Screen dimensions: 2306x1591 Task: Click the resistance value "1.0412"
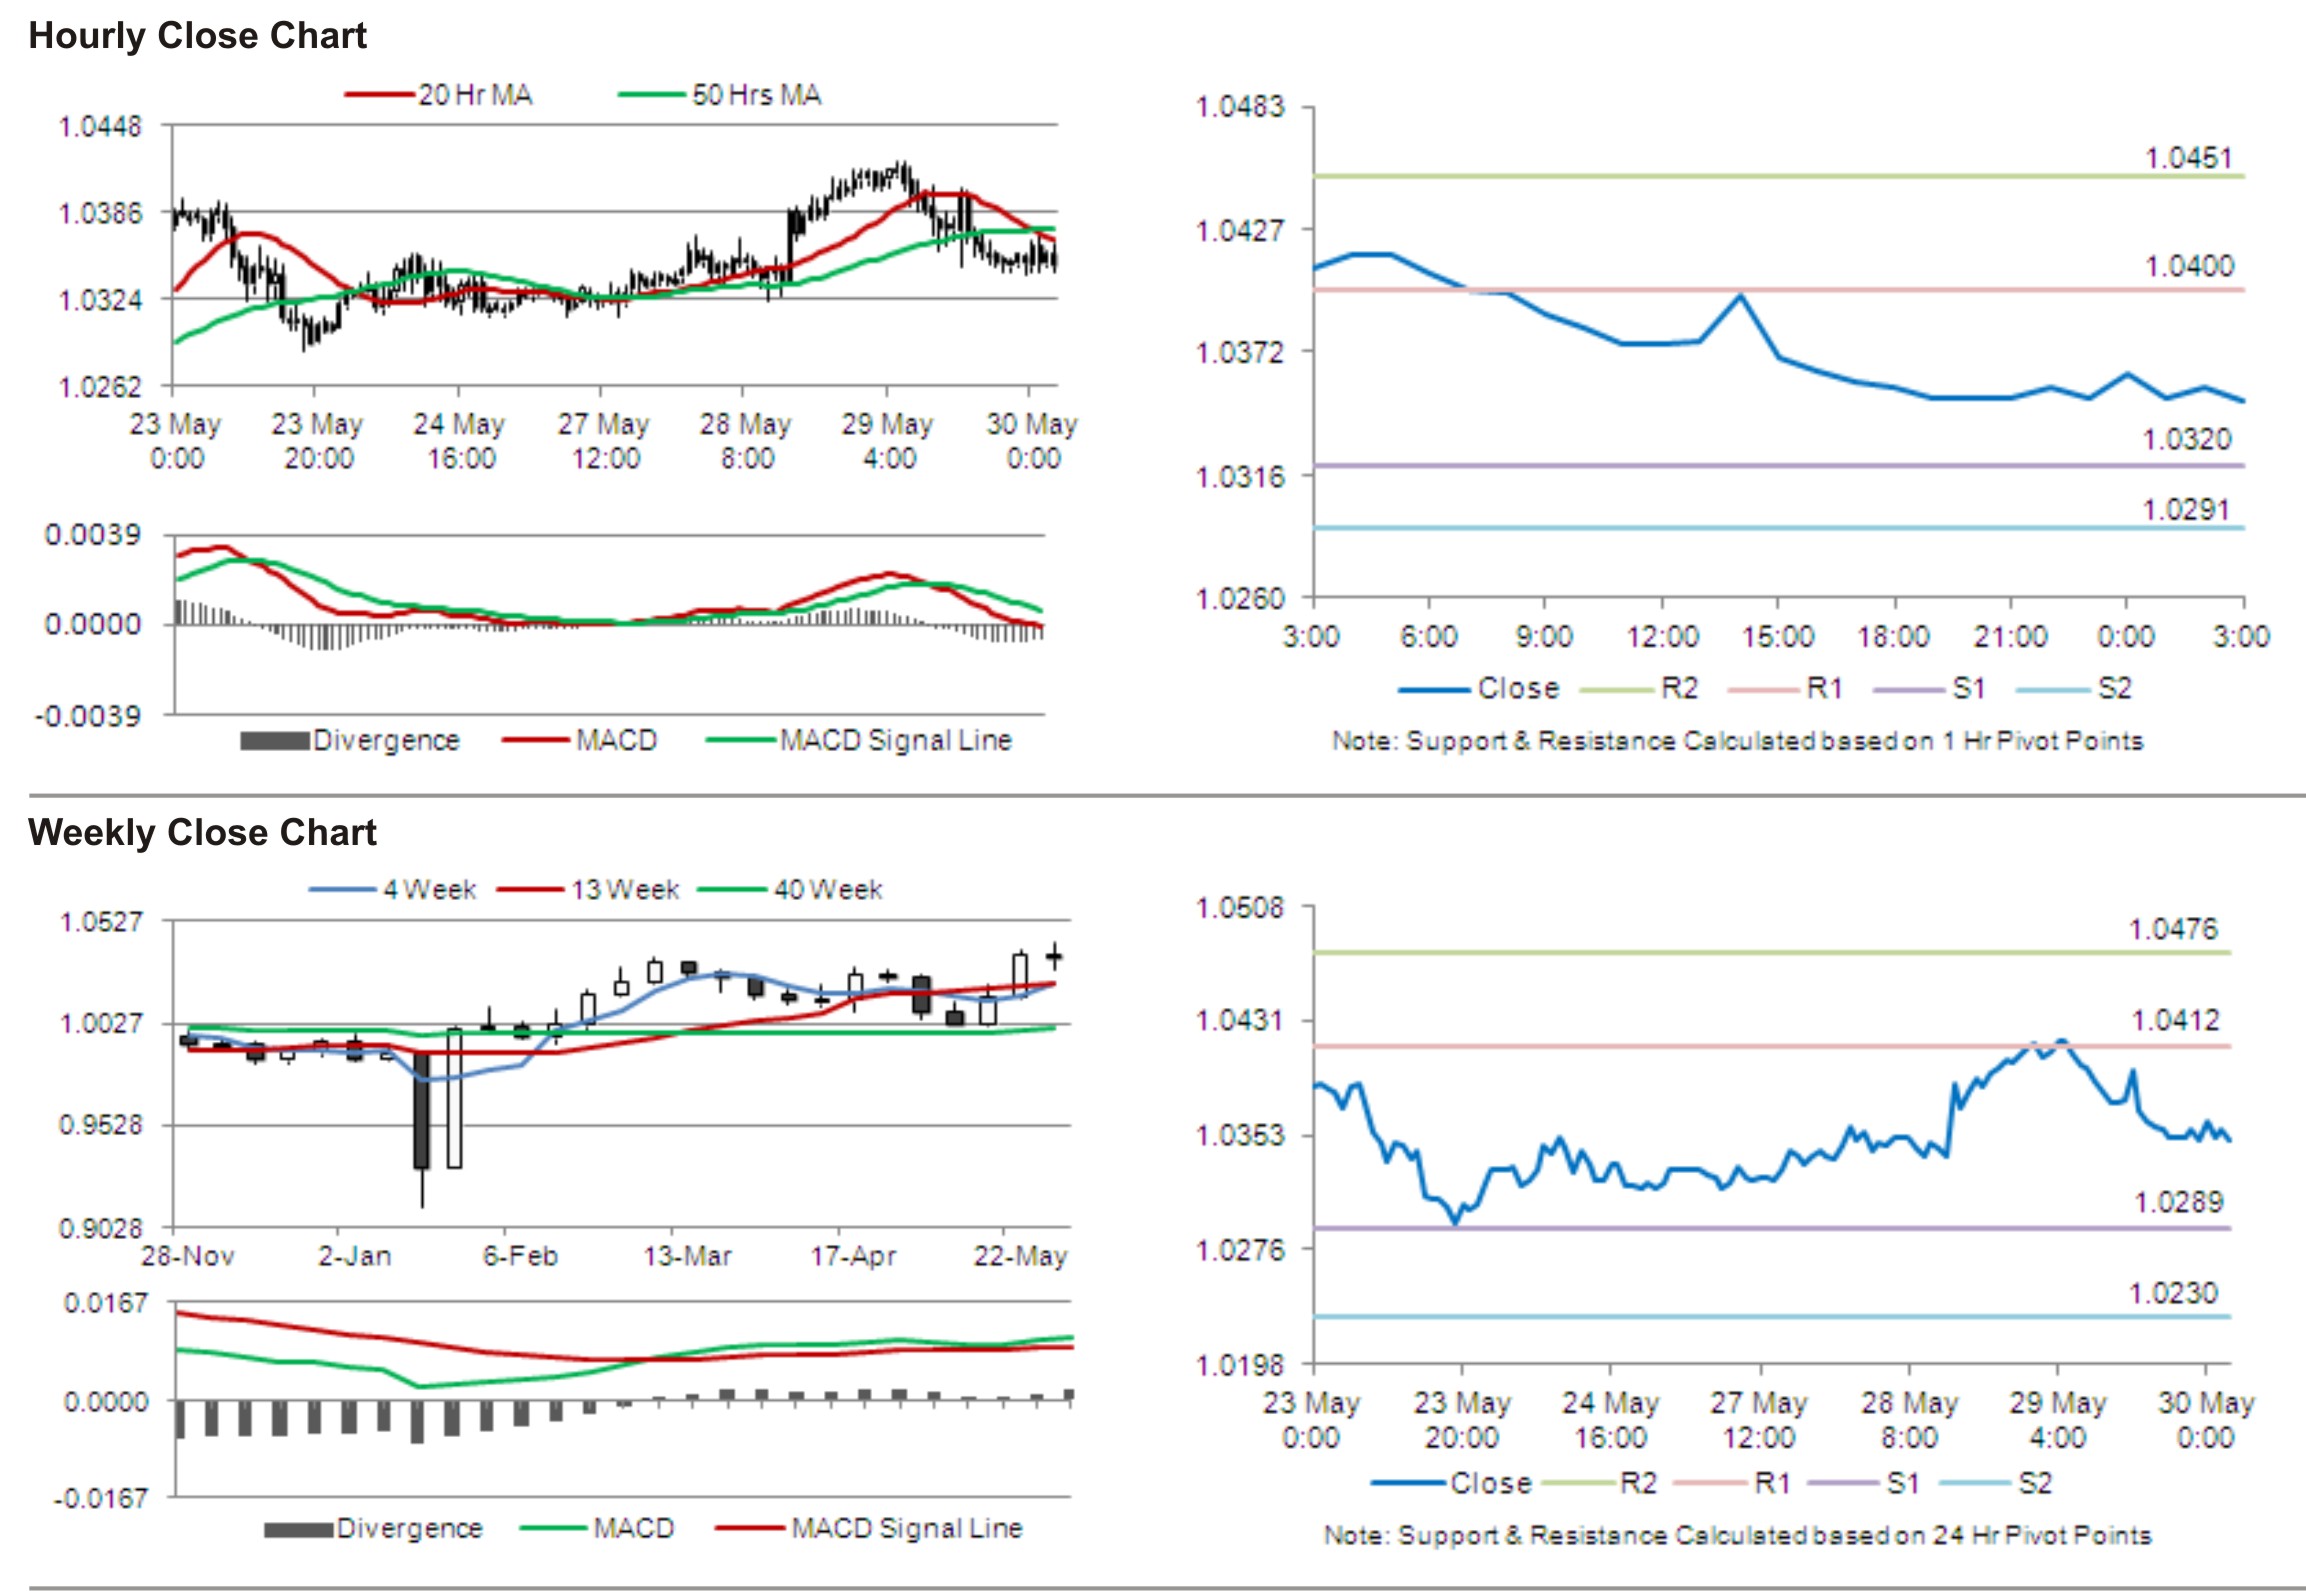2175,1020
